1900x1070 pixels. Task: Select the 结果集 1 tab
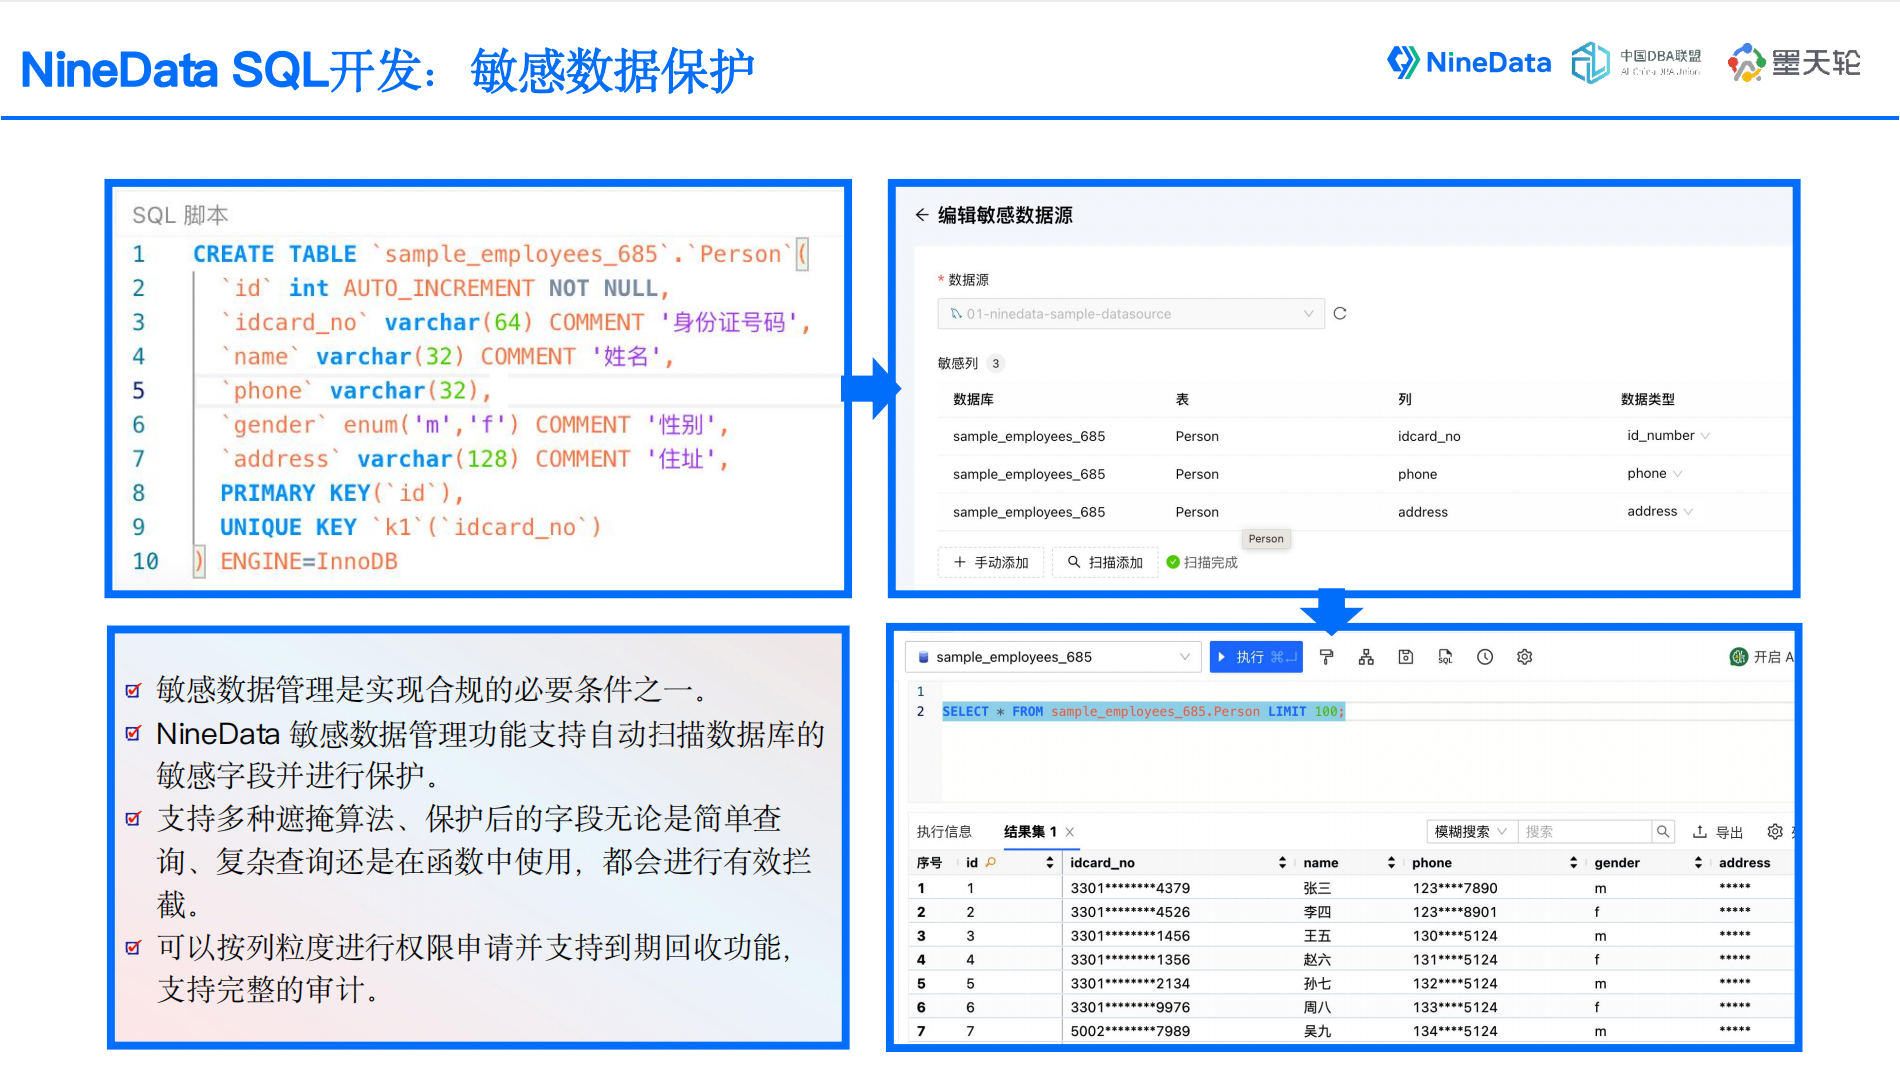pyautogui.click(x=1030, y=832)
